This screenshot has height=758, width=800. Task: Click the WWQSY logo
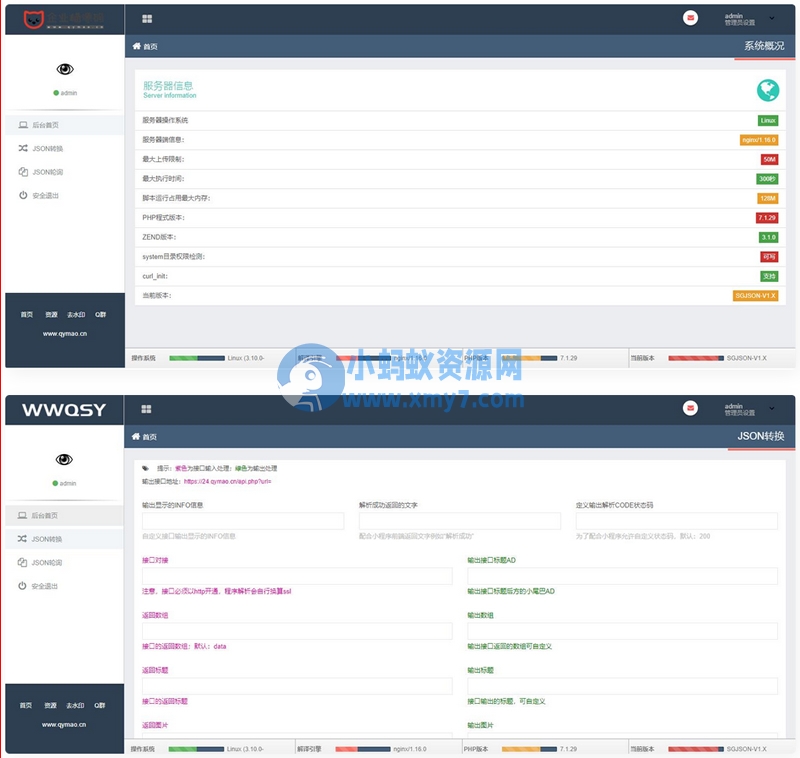tap(64, 410)
